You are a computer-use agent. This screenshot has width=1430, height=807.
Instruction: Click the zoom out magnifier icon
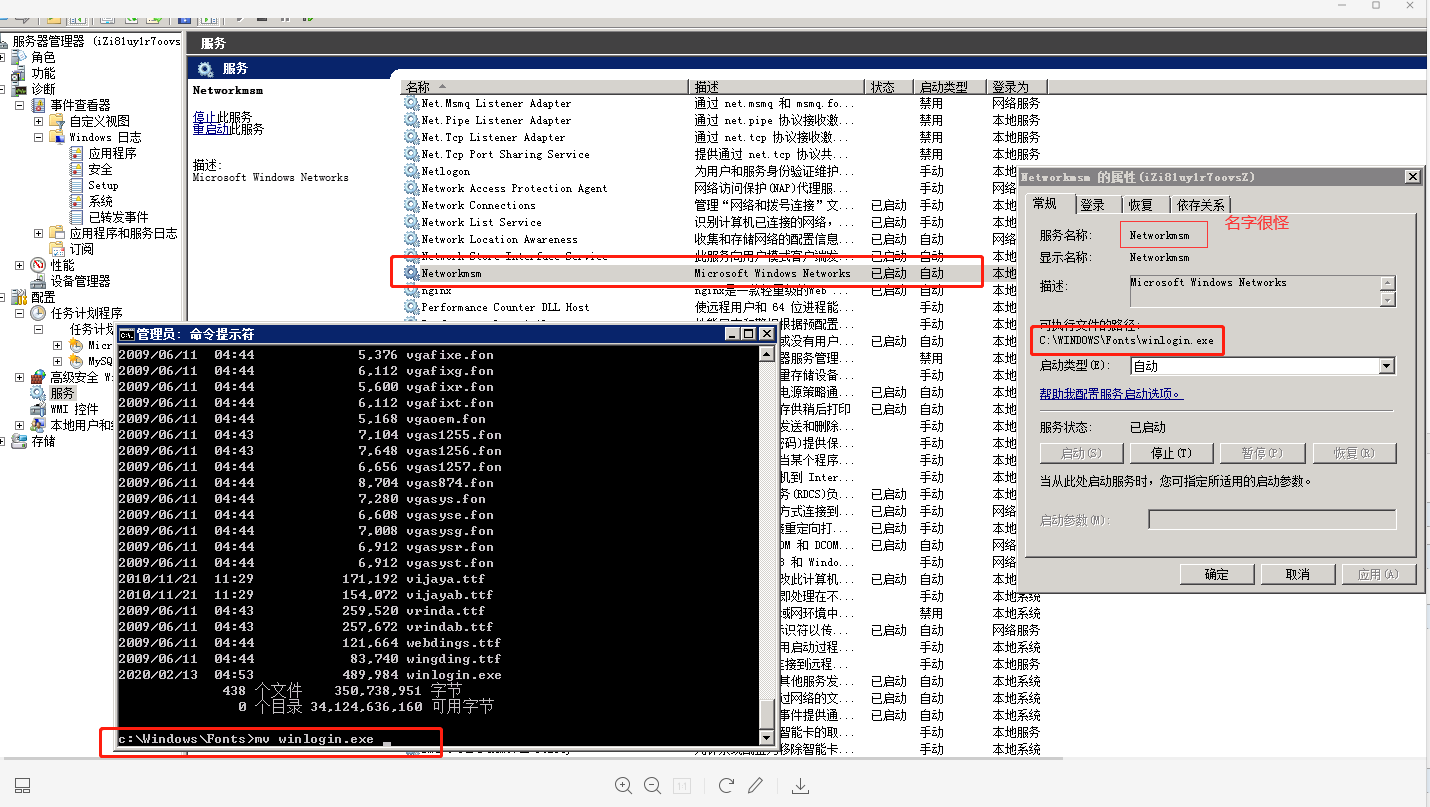pyautogui.click(x=652, y=786)
